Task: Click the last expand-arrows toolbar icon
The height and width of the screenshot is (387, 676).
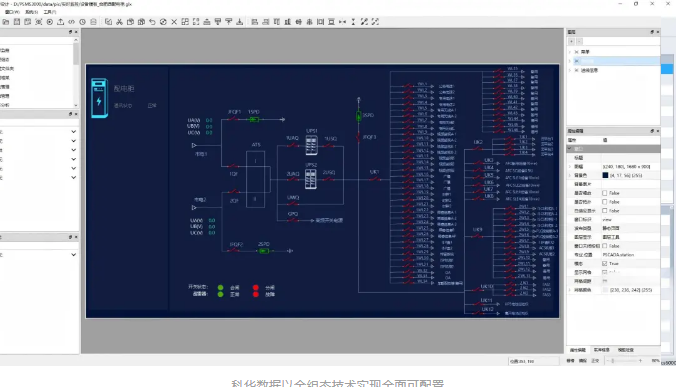Action: click(375, 22)
